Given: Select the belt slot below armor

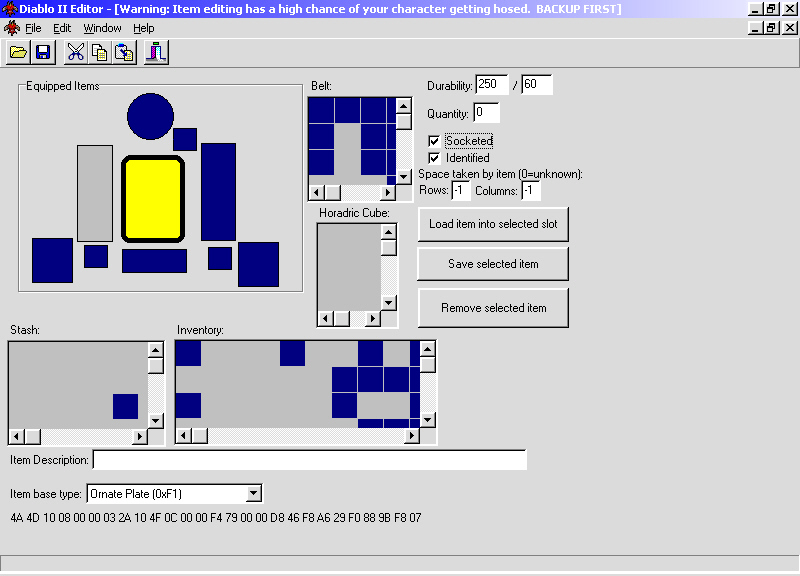Looking at the screenshot, I should (154, 261).
